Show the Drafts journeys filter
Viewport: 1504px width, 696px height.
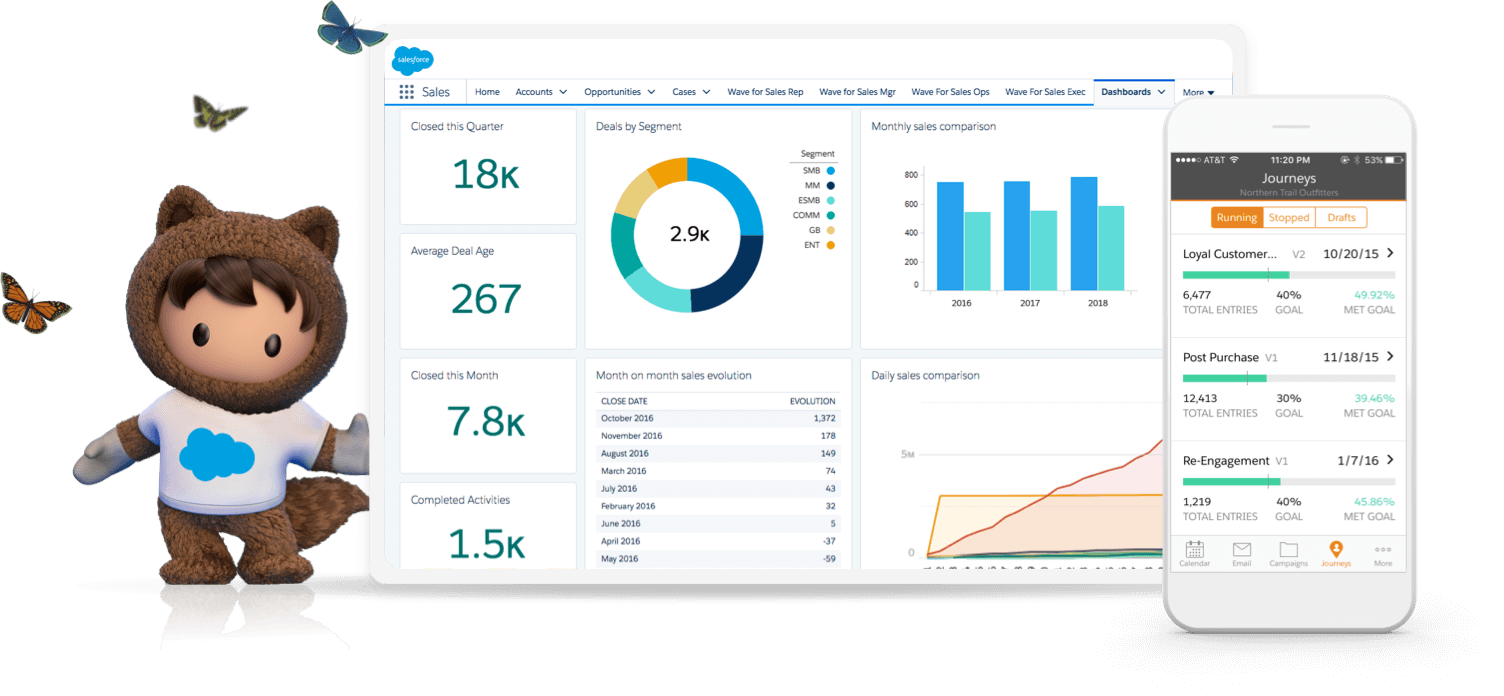tap(1341, 217)
